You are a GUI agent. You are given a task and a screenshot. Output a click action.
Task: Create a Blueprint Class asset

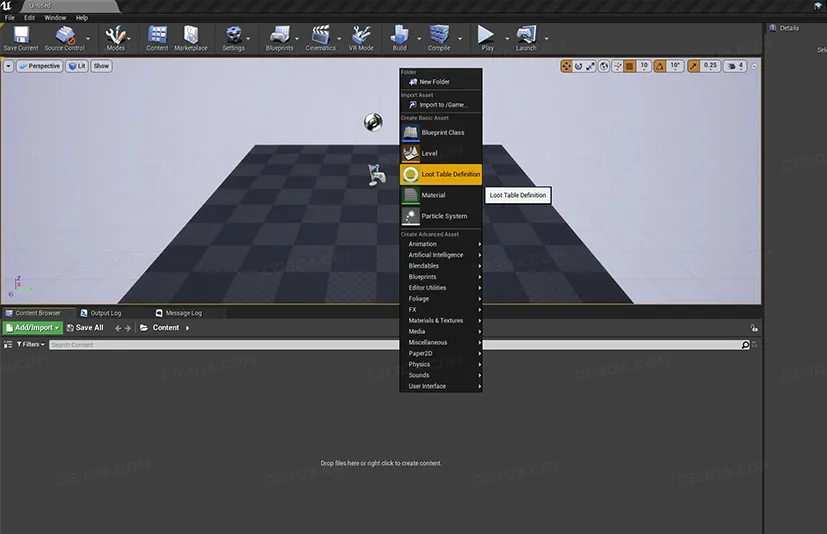[441, 132]
